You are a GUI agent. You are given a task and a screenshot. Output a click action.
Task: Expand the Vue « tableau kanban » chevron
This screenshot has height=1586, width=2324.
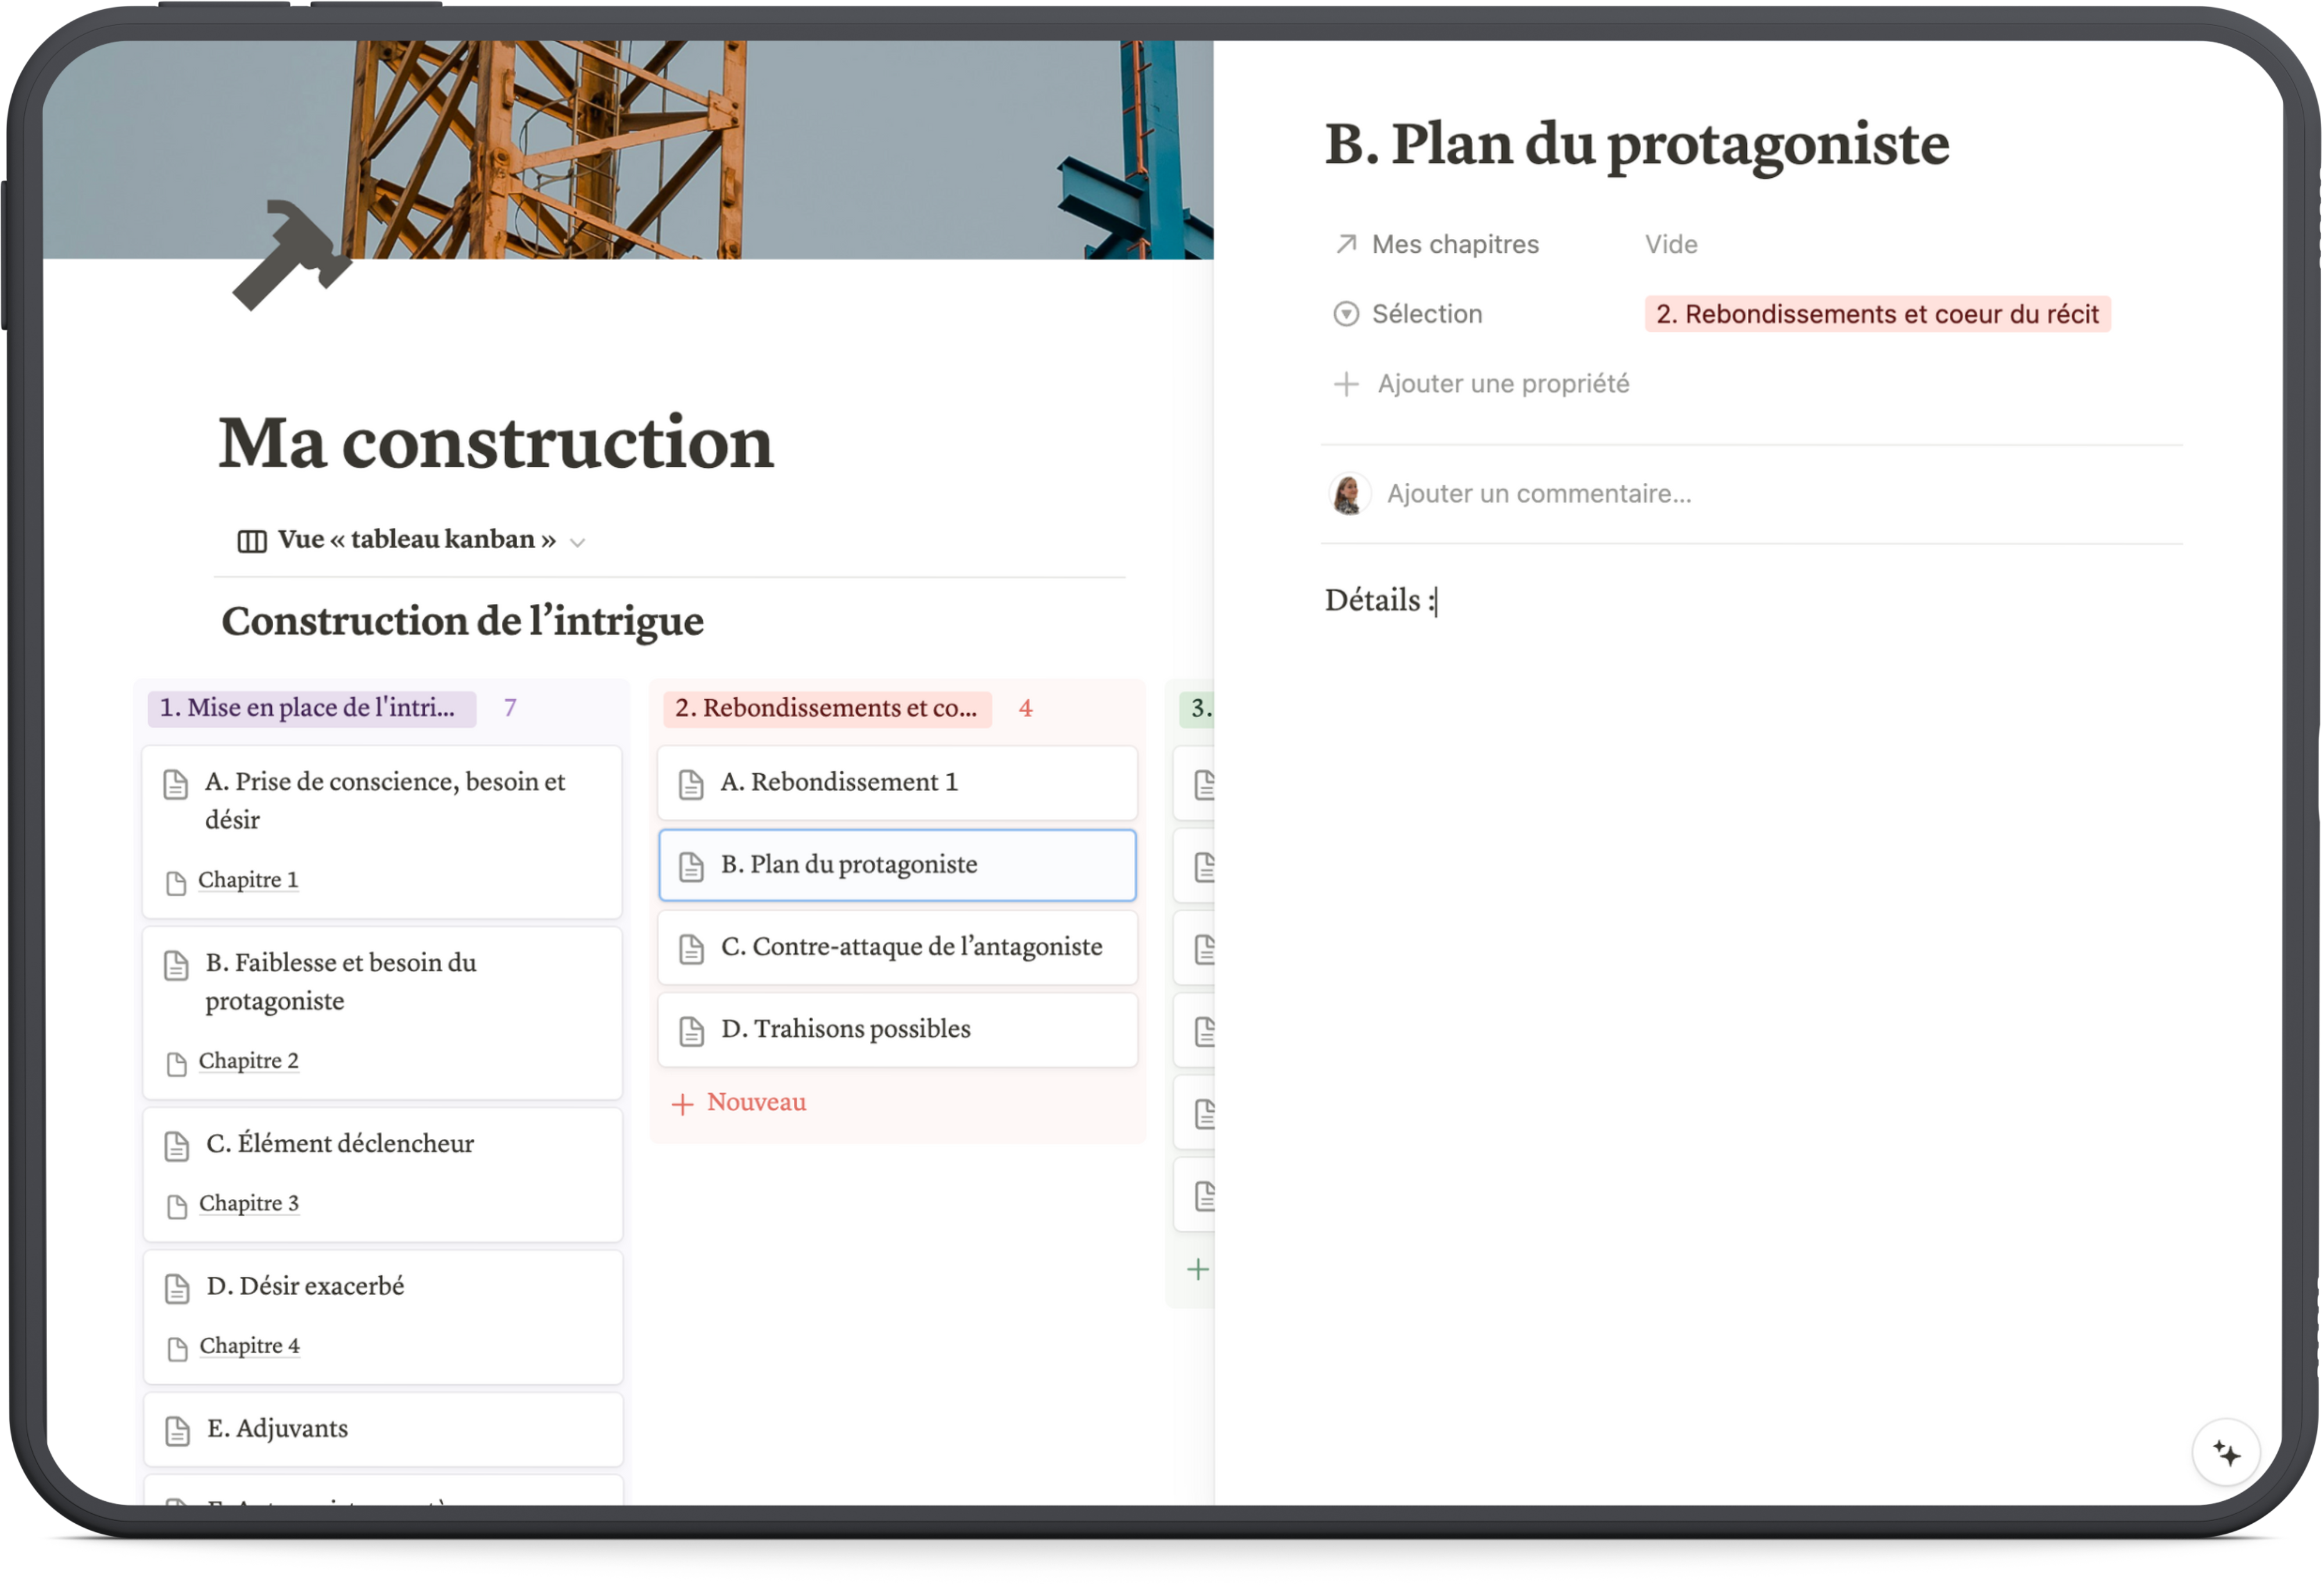click(x=577, y=542)
